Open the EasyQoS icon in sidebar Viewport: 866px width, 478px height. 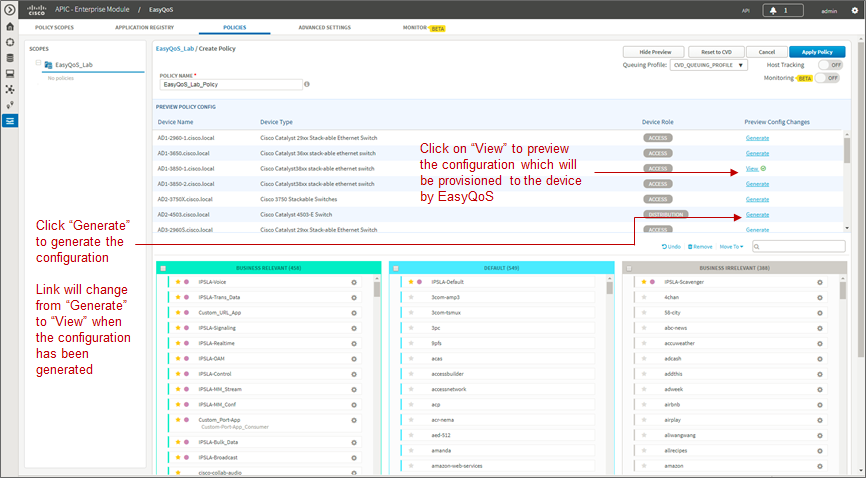tap(9, 121)
